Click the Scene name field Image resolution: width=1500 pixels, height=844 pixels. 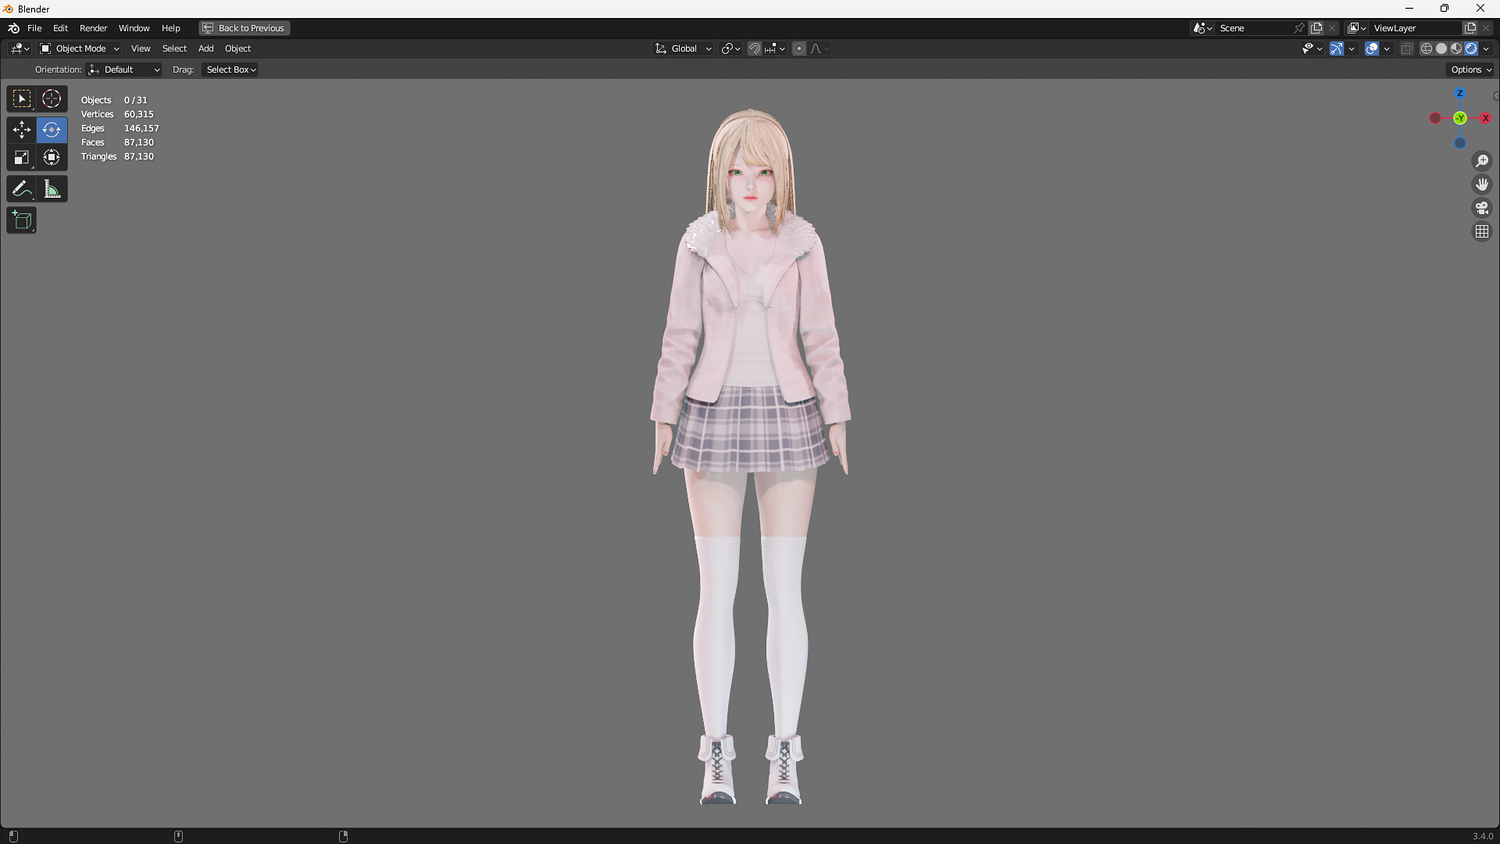(1254, 28)
